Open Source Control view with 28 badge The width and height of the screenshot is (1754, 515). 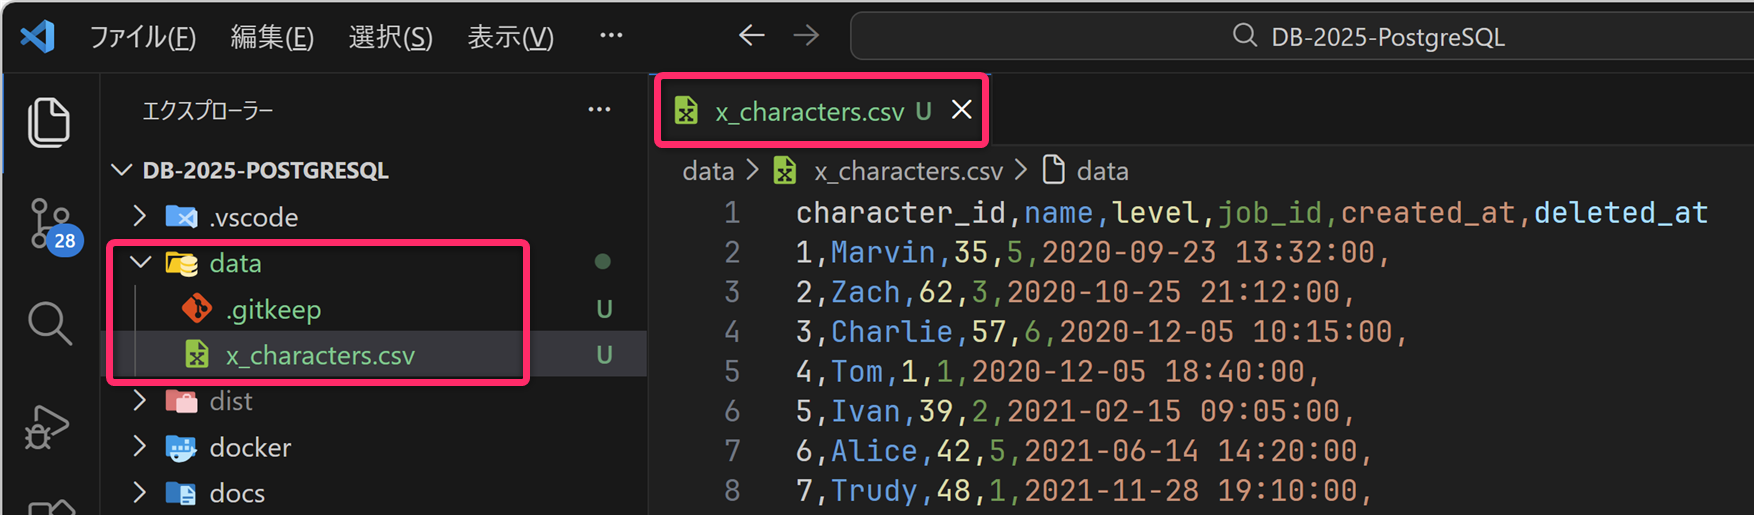(x=48, y=224)
